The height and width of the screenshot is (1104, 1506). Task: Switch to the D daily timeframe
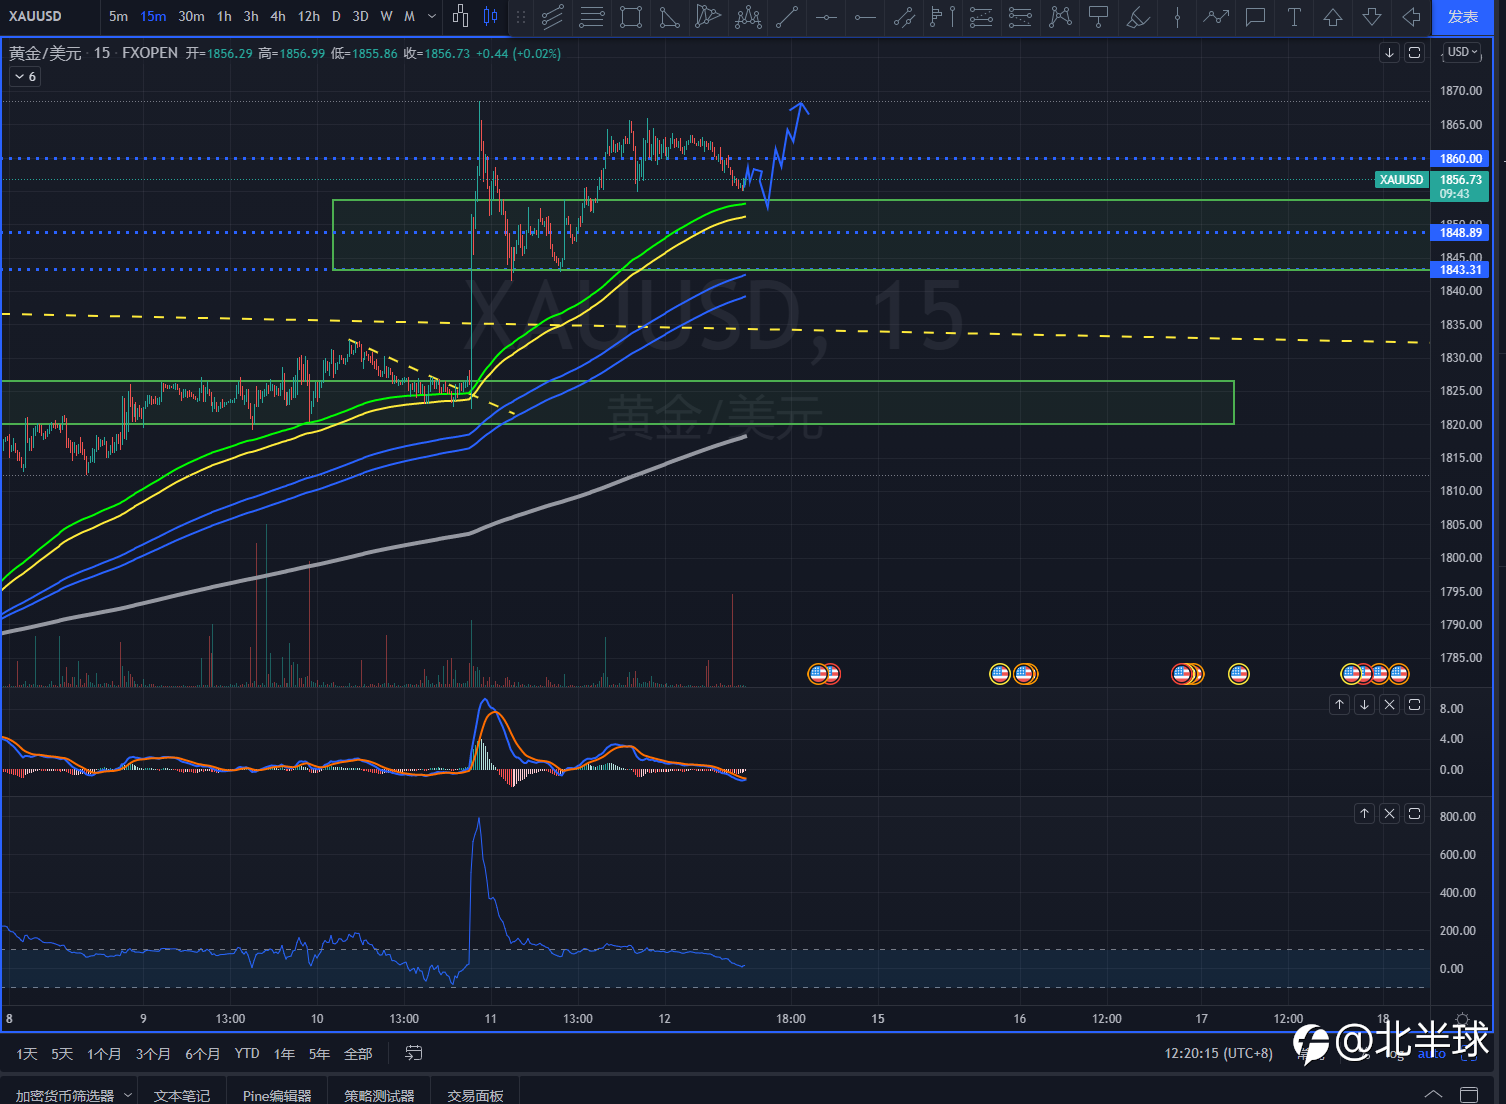(x=336, y=16)
